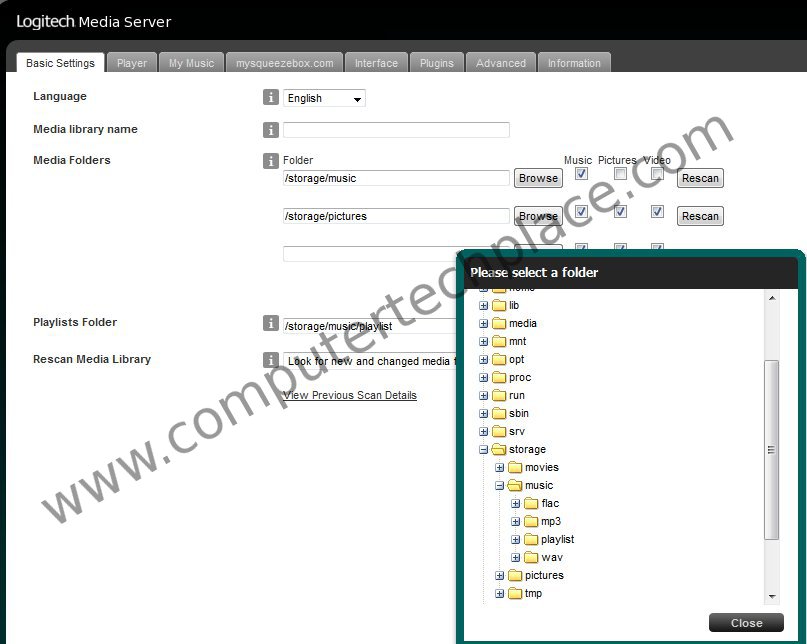
Task: Select the sbin folder icon
Action: point(499,413)
